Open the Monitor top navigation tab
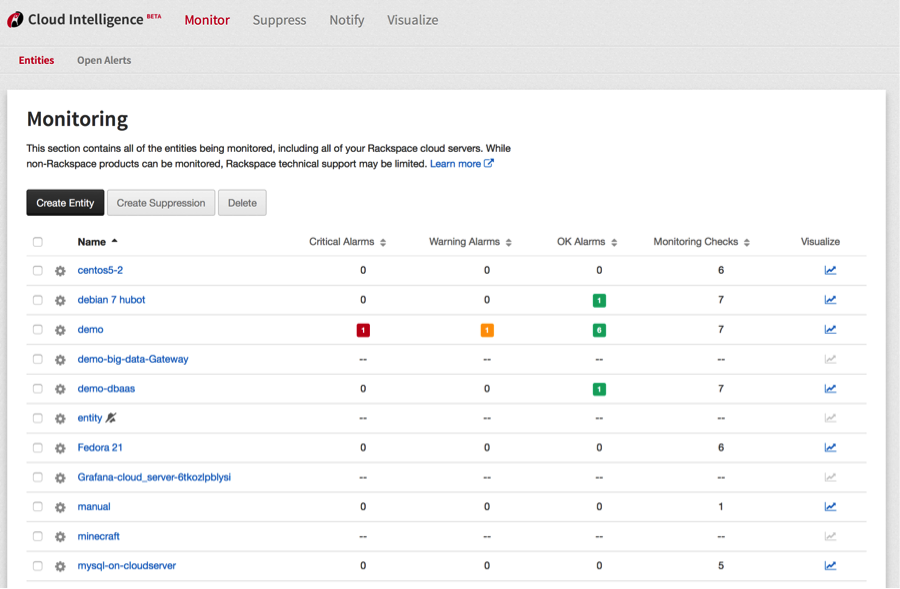 coord(207,20)
